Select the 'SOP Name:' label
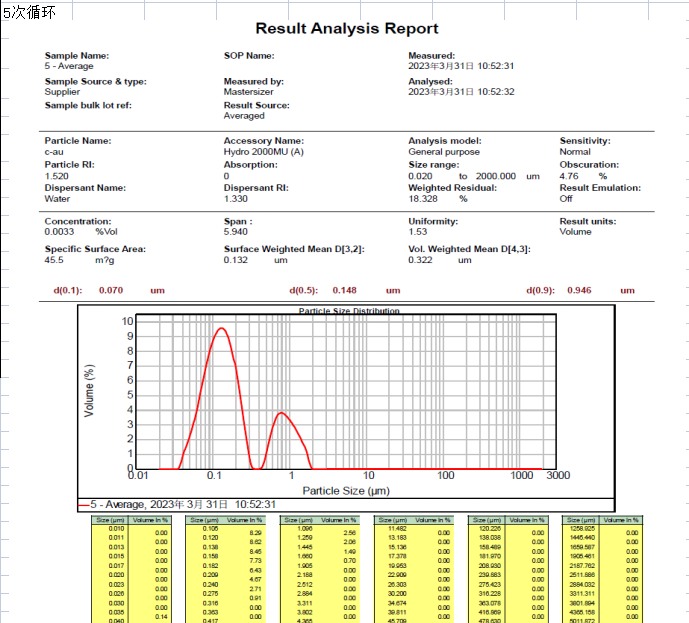 pyautogui.click(x=249, y=56)
